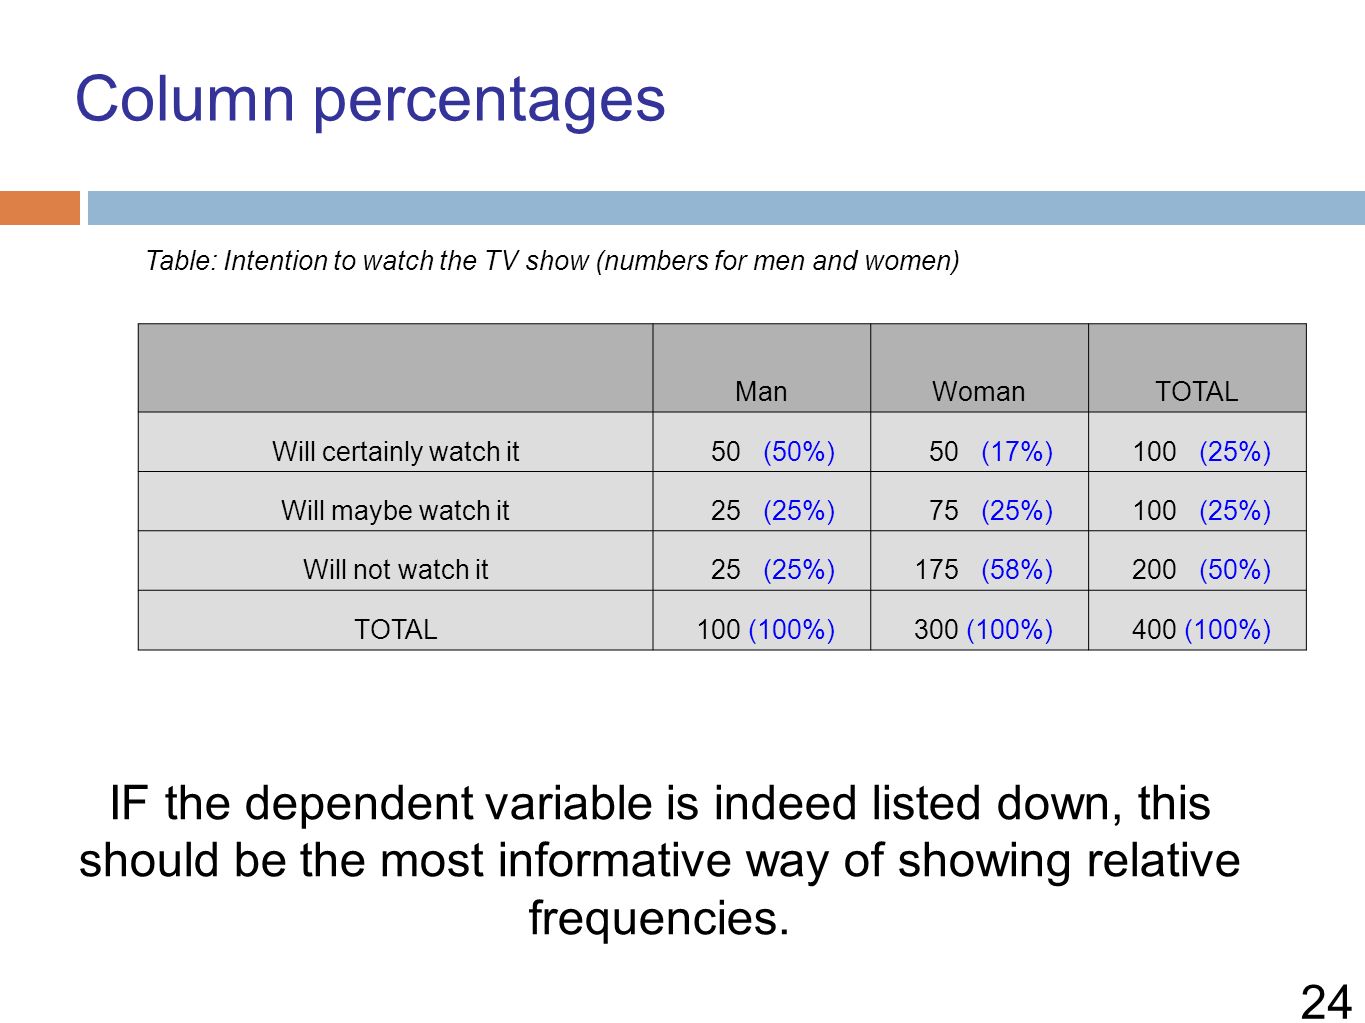
Task: Select the 'Will maybe watch it' row label
Action: pos(395,511)
